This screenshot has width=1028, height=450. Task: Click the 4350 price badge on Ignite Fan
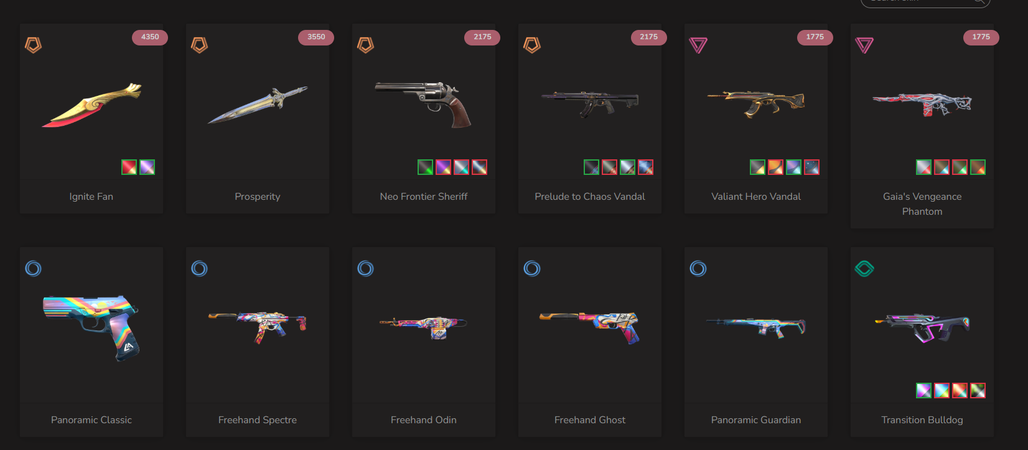150,37
